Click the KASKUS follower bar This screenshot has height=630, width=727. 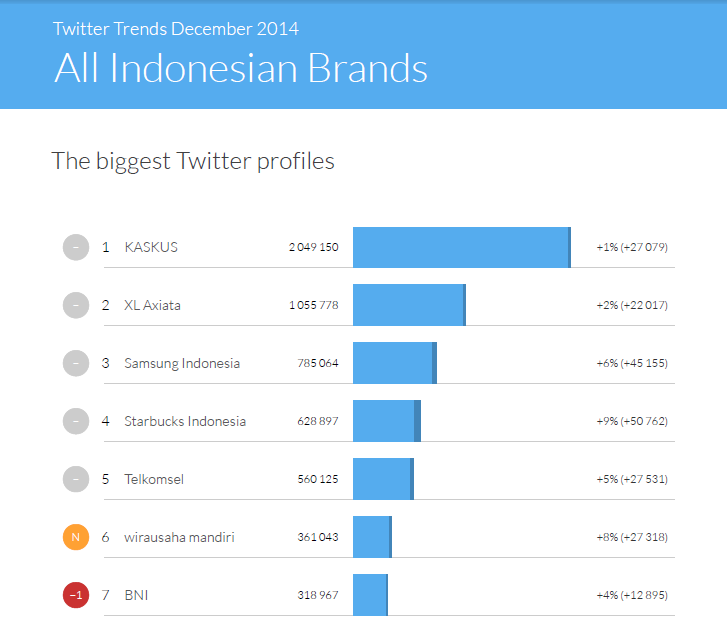(x=461, y=247)
